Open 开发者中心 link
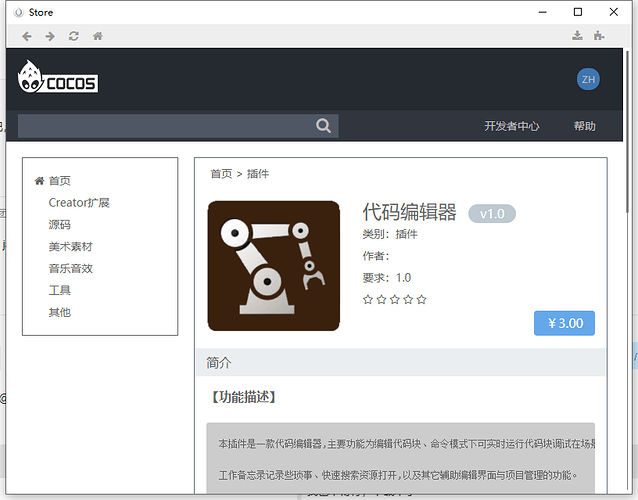The image size is (638, 500). click(511, 126)
